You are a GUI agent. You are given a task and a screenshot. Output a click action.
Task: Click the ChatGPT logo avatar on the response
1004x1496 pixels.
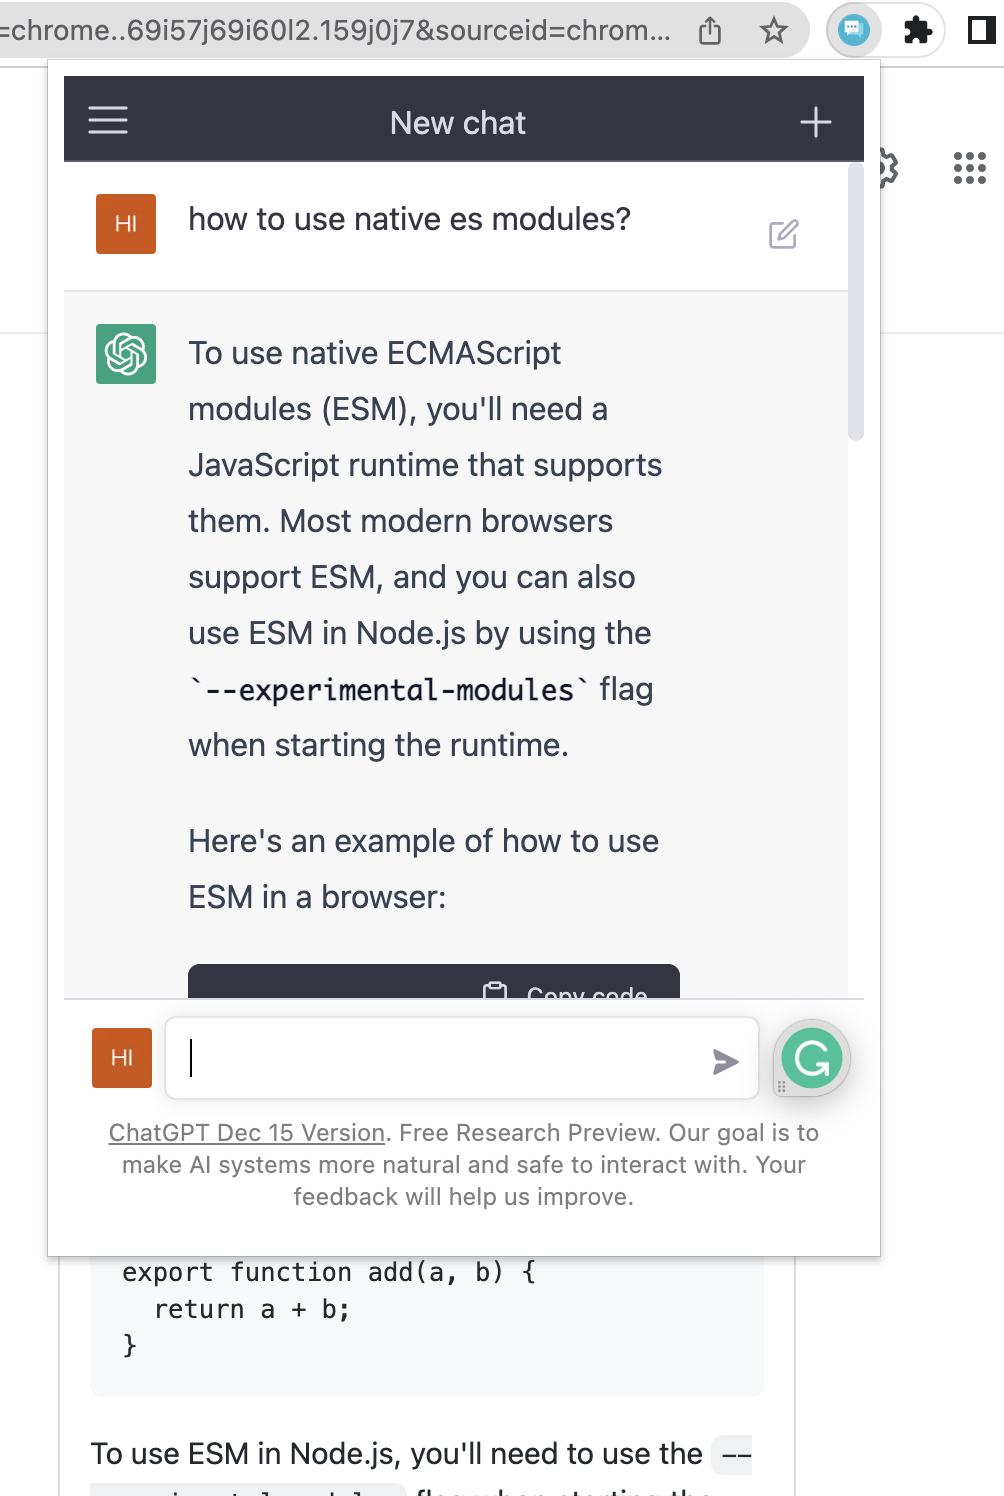click(125, 354)
